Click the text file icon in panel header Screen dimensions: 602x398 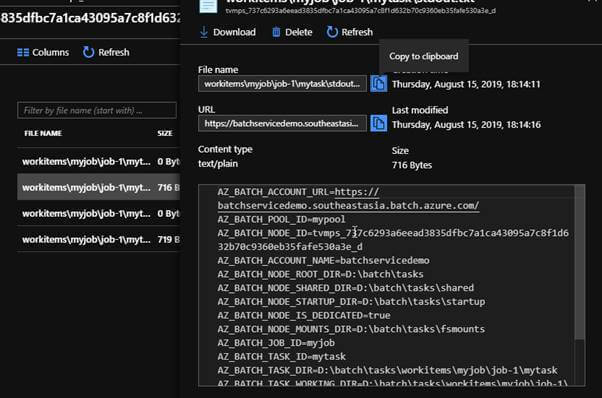pos(208,6)
